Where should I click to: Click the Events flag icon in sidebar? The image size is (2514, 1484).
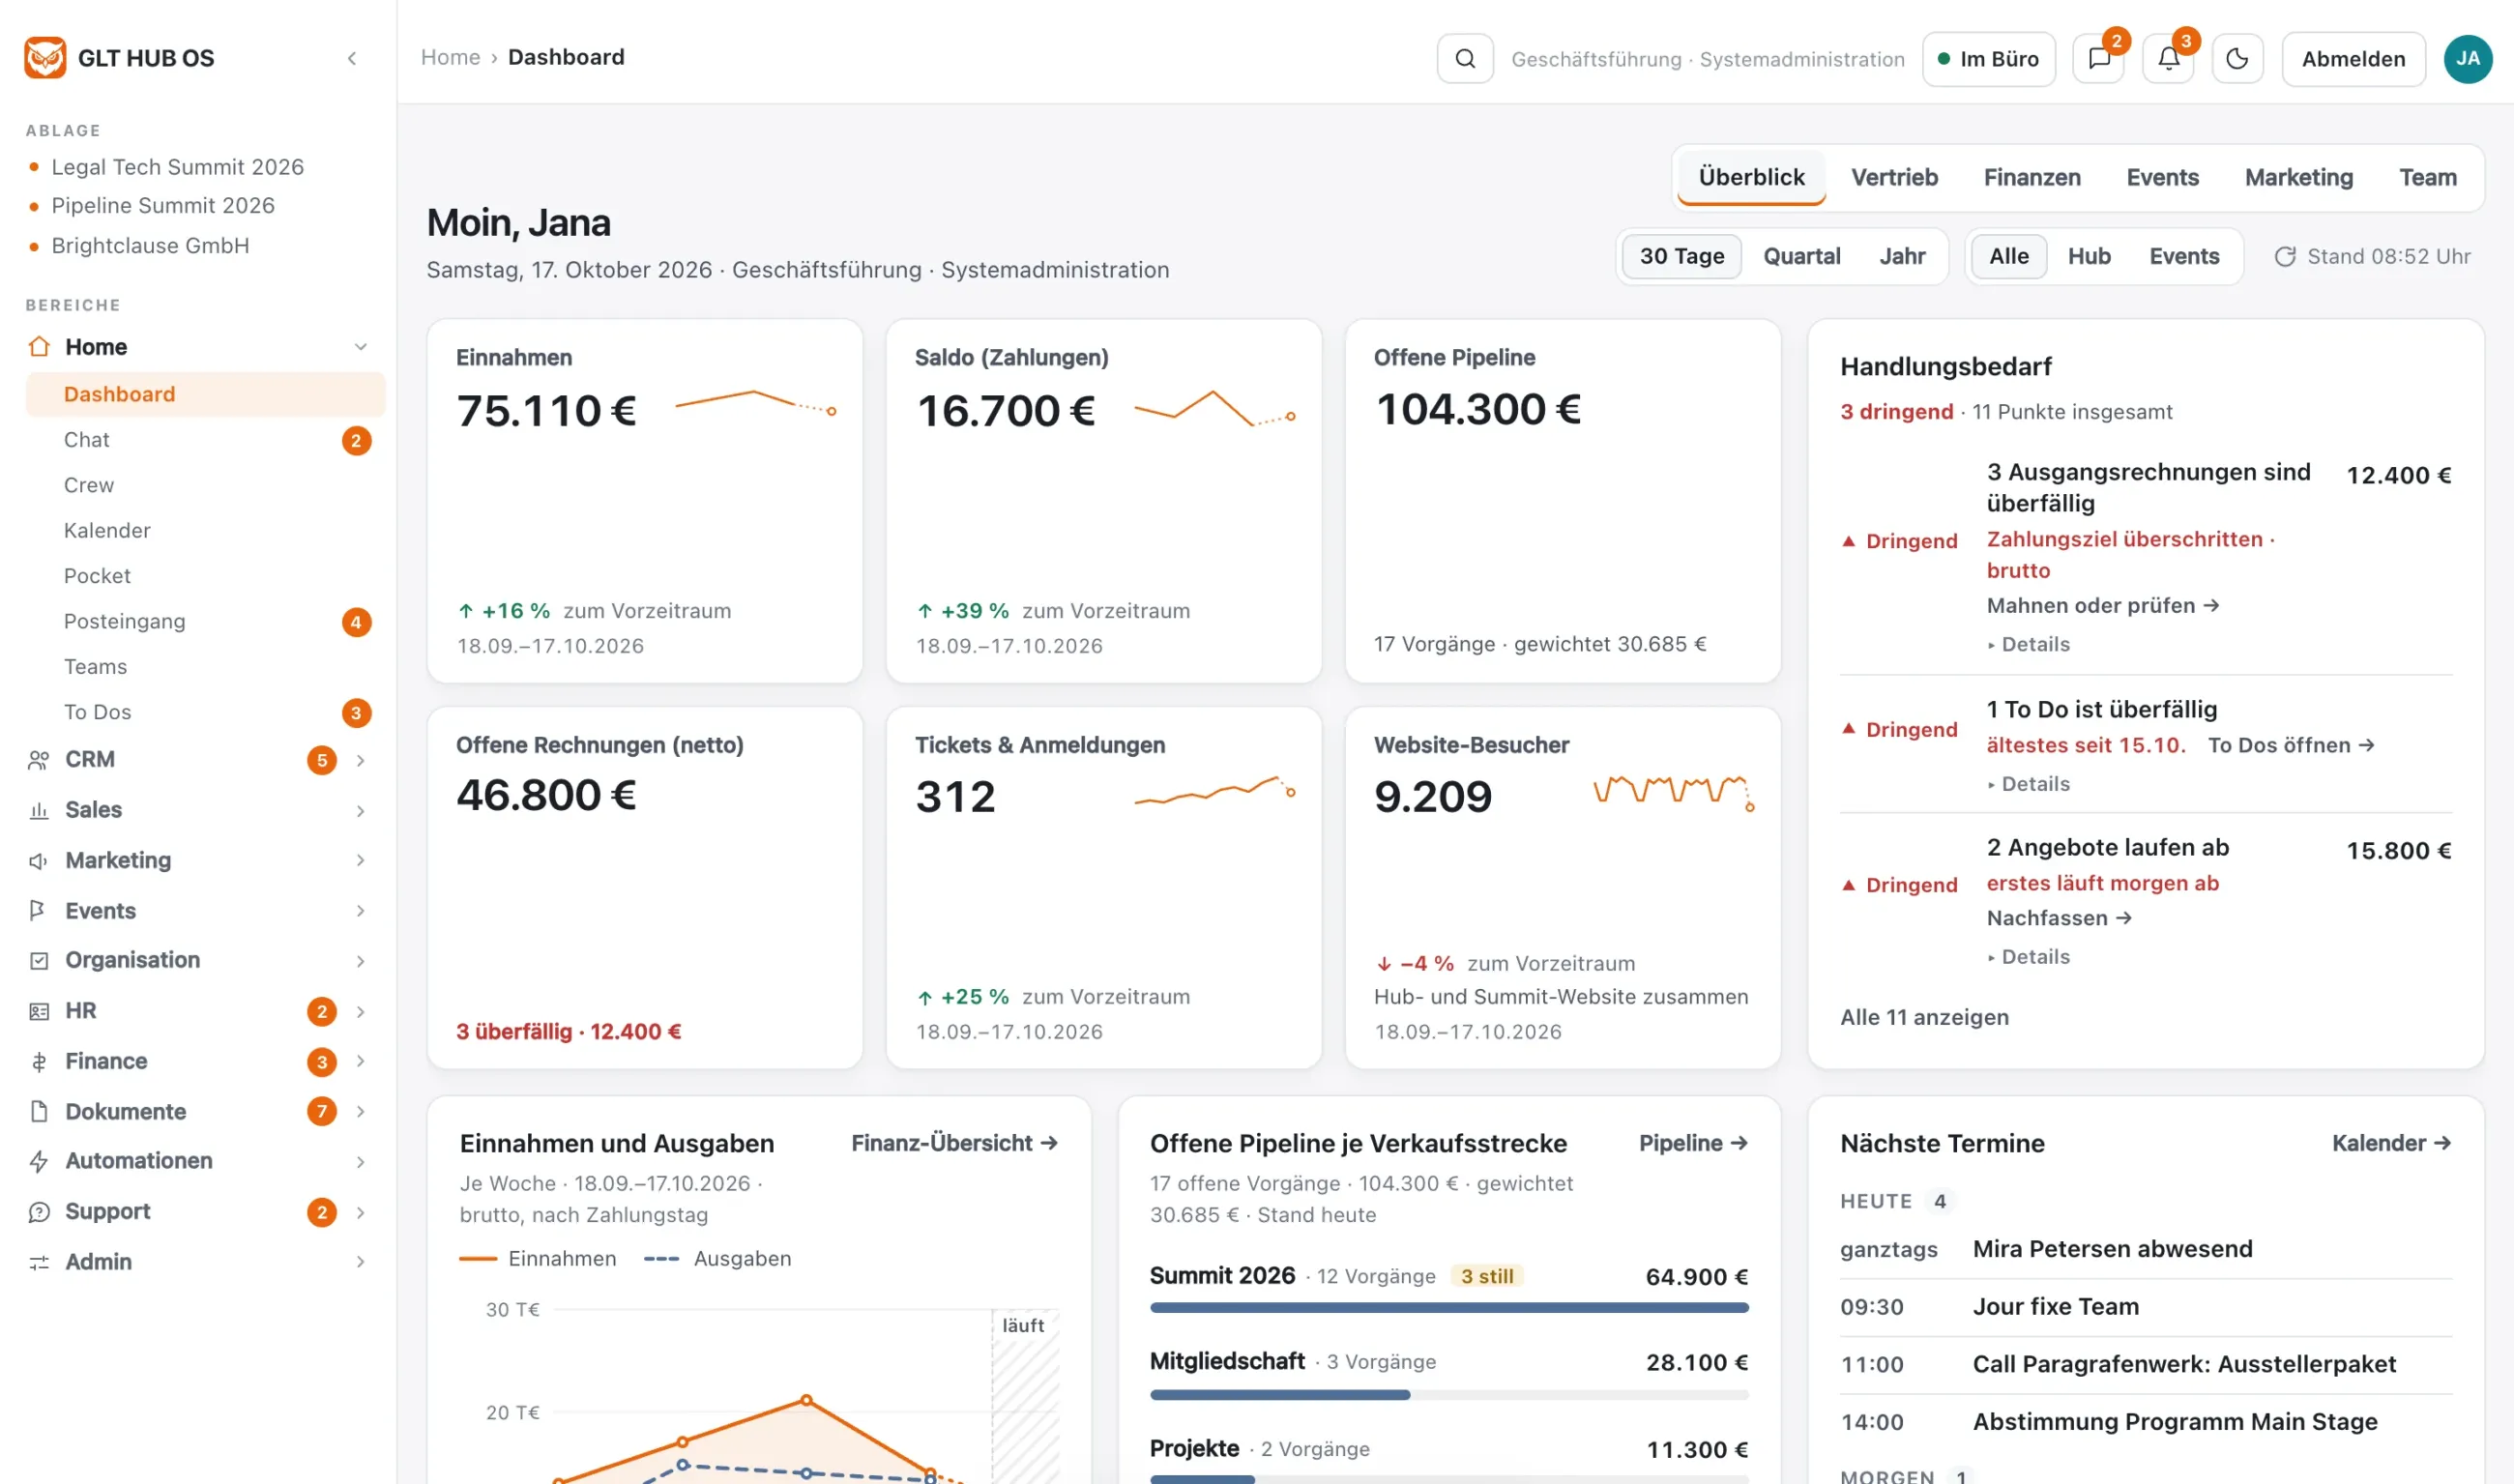[x=39, y=910]
